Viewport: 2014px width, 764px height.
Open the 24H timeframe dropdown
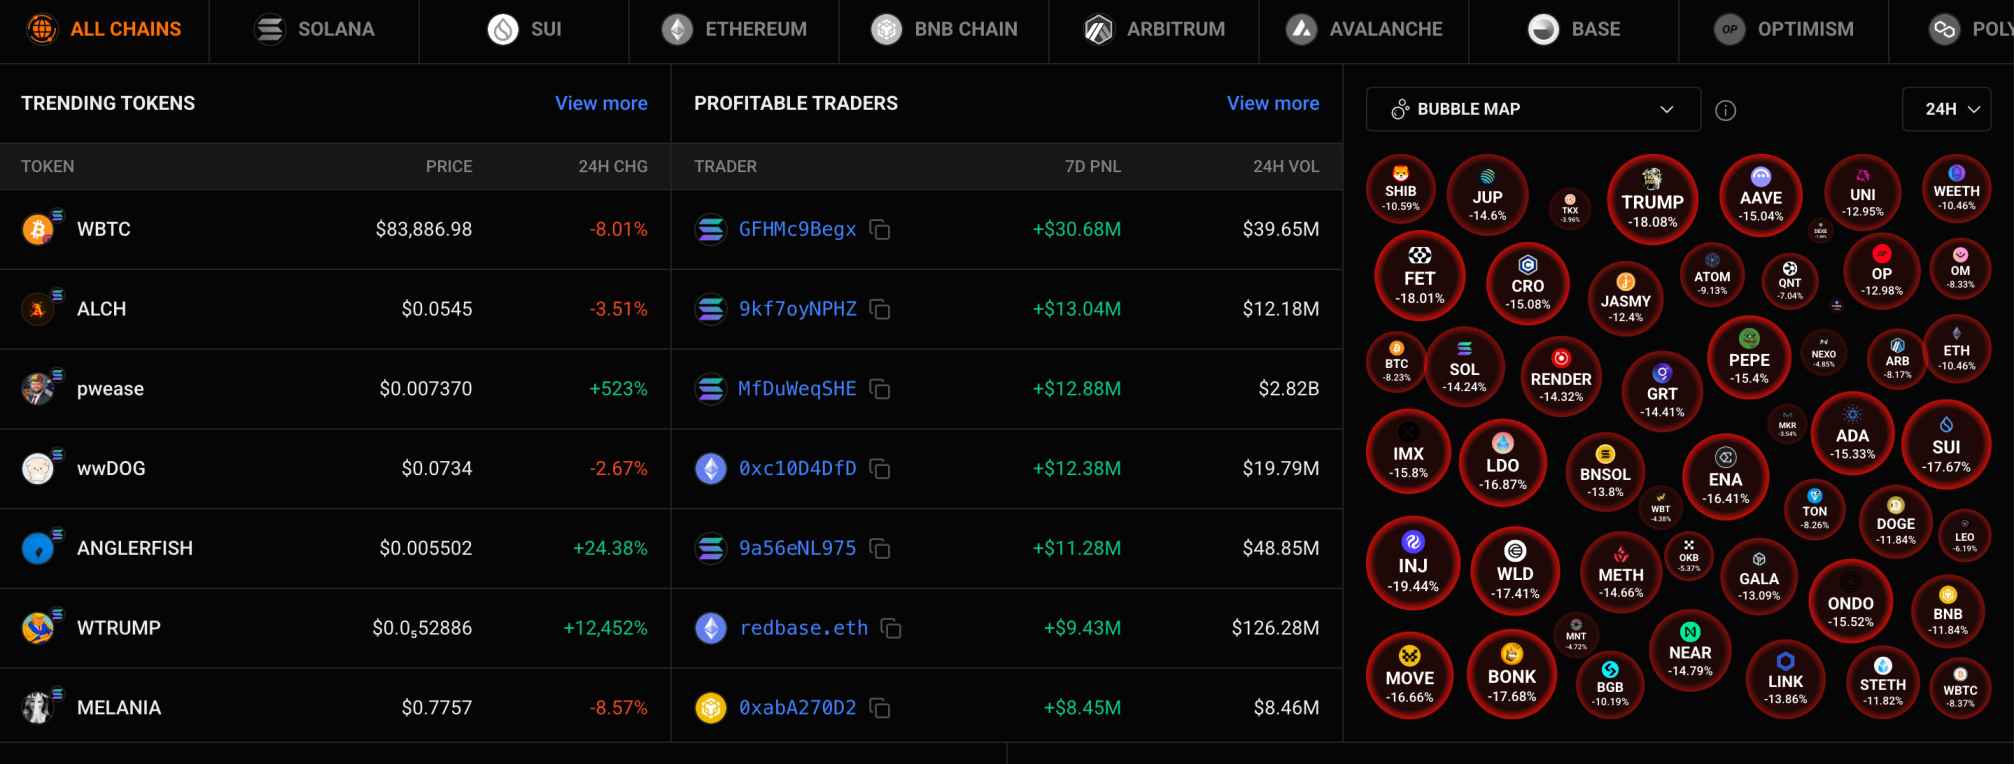click(1946, 109)
